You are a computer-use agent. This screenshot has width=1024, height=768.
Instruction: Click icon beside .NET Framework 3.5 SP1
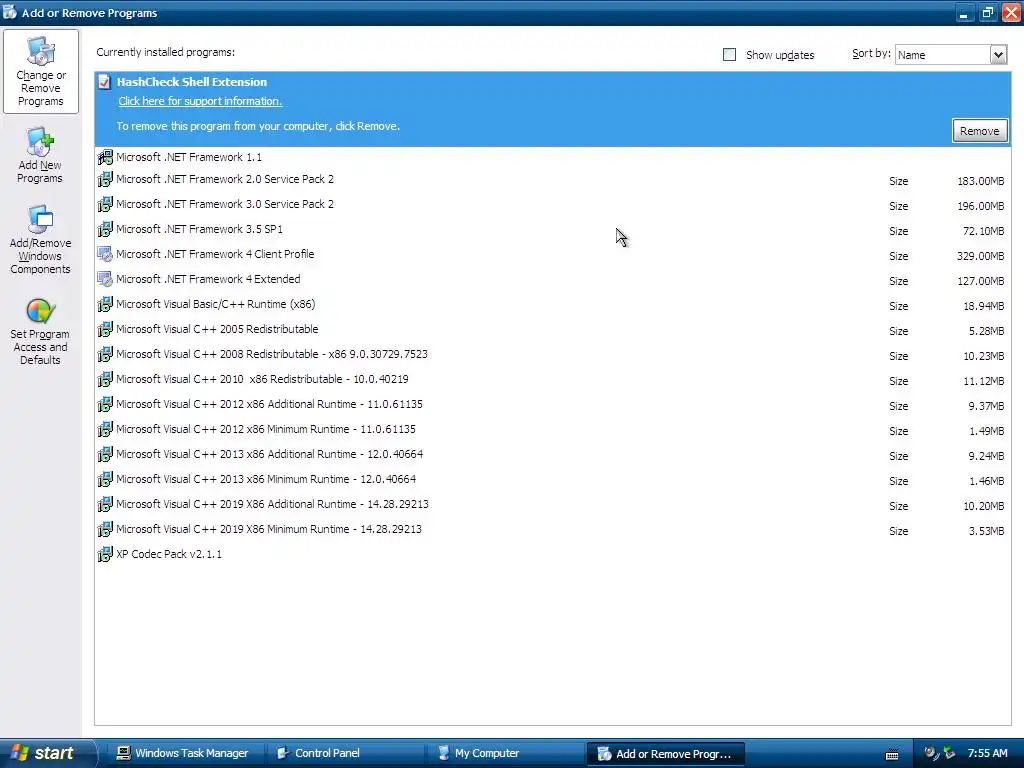104,229
